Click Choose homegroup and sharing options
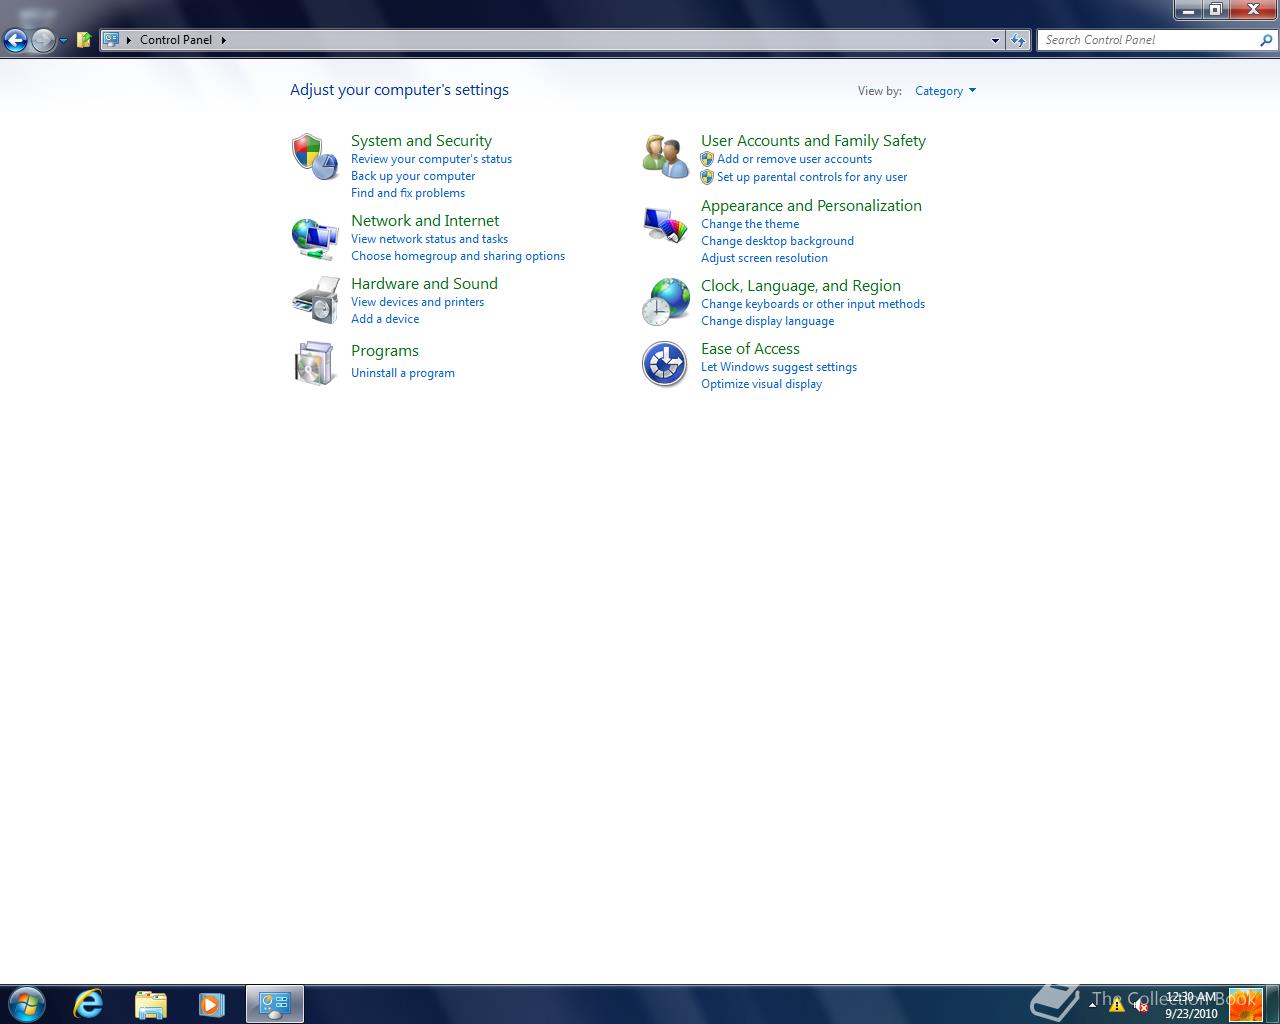Screen dimensions: 1280x1024 pyautogui.click(x=458, y=256)
